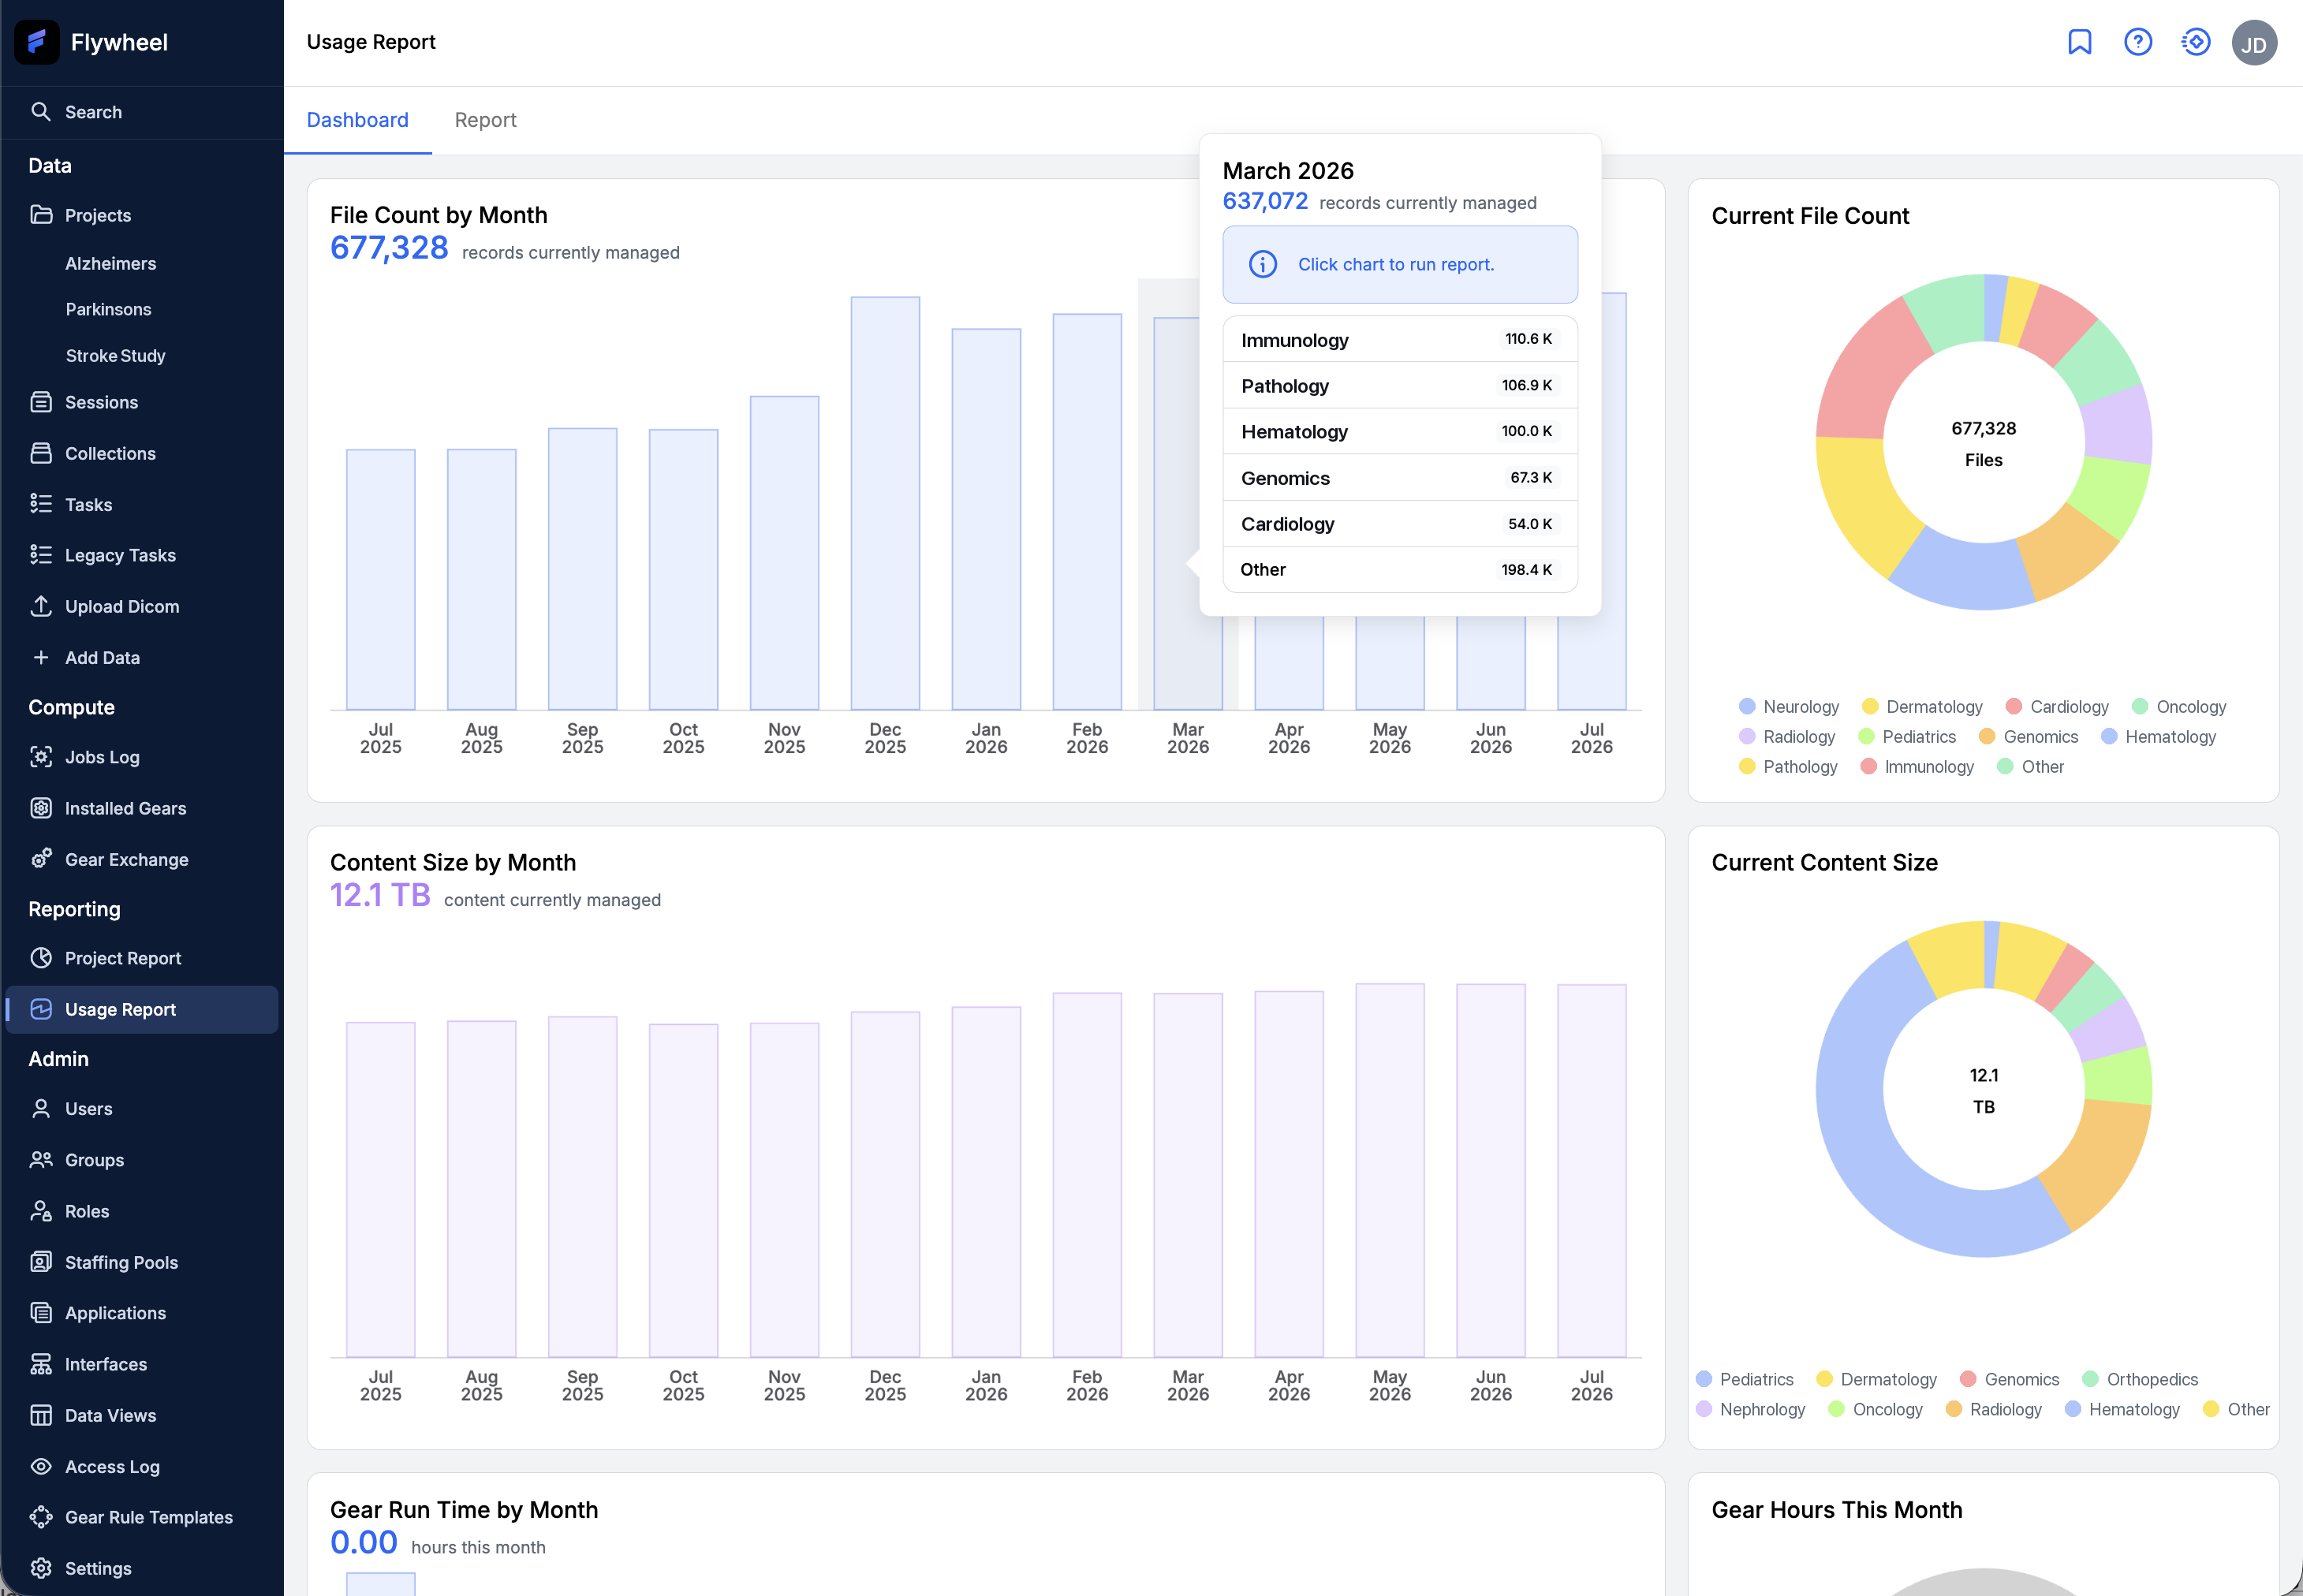Click the Pathology 106.9 K row
The image size is (2303, 1596).
tap(1400, 385)
